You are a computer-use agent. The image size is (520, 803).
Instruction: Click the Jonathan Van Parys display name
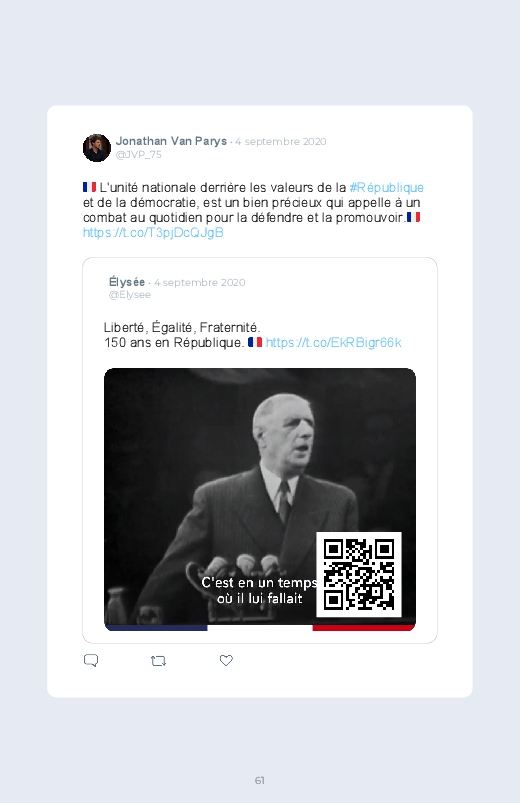tap(171, 141)
